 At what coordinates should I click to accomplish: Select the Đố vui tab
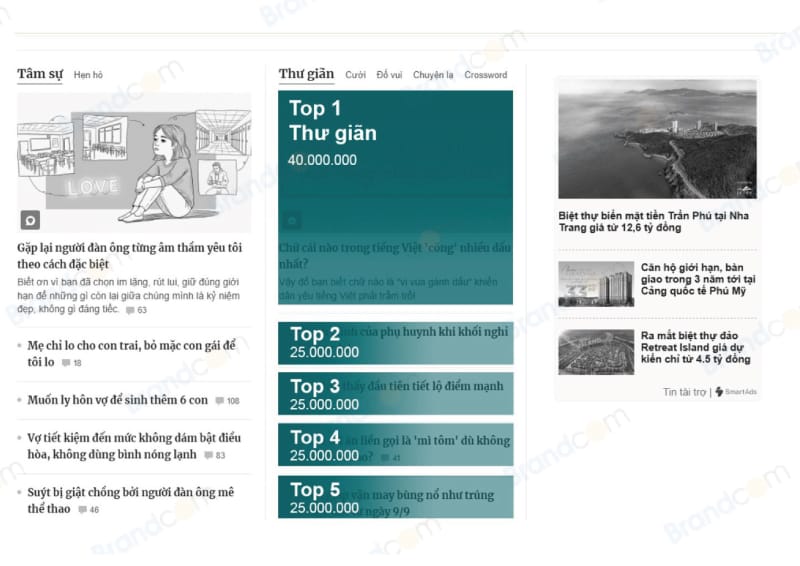coord(389,75)
